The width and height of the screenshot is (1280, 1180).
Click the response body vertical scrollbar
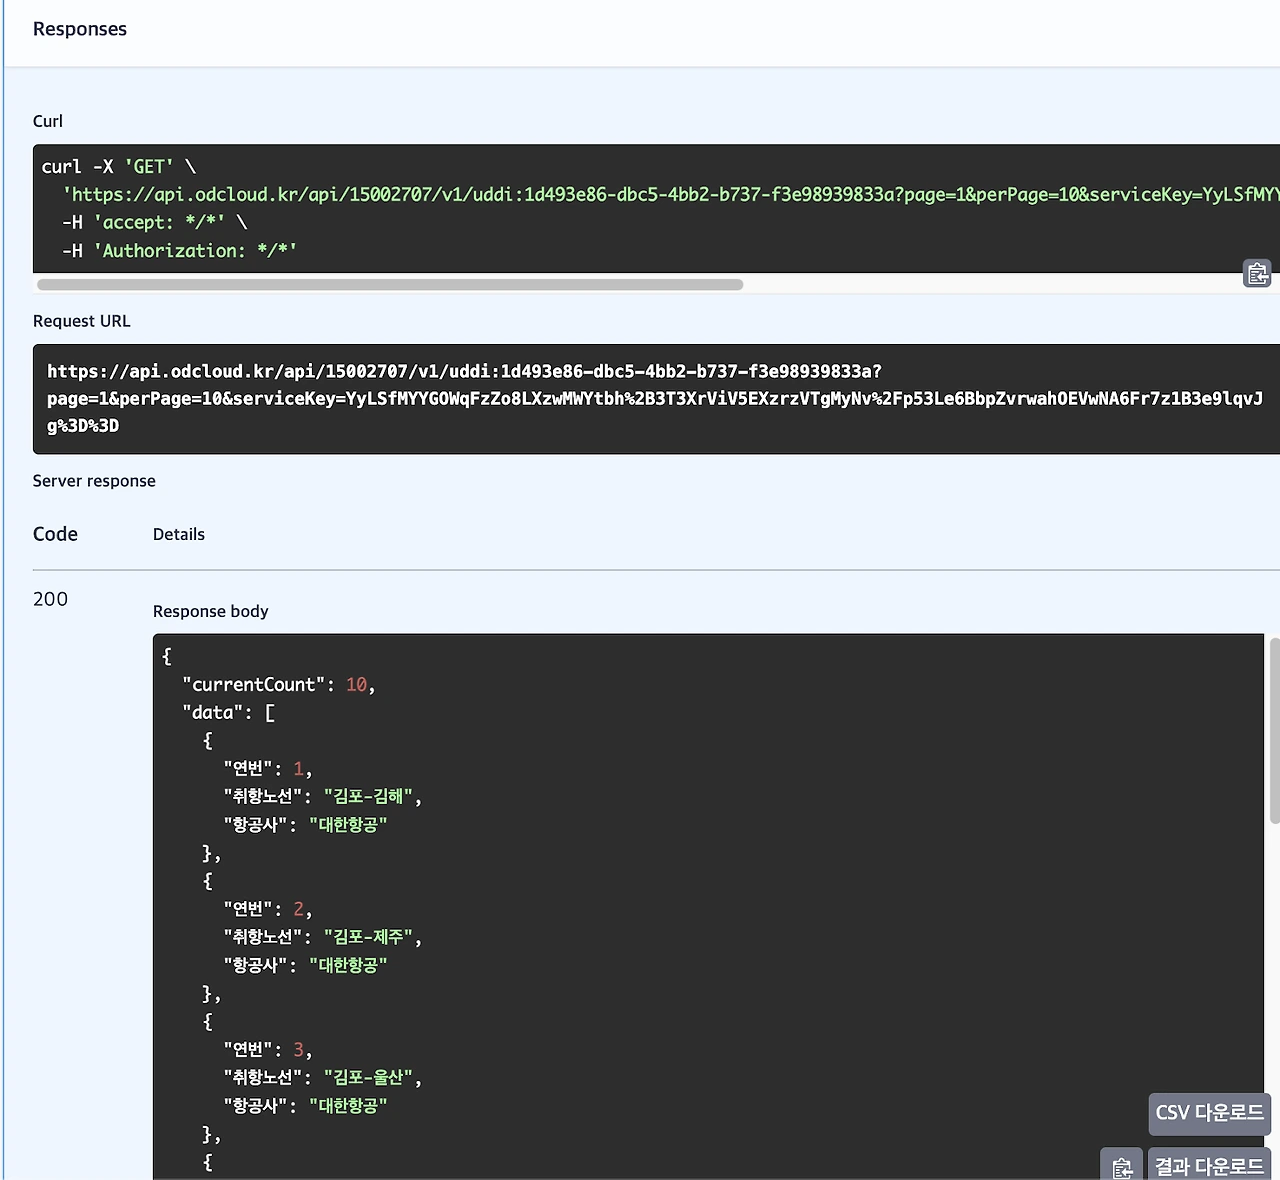[1274, 730]
